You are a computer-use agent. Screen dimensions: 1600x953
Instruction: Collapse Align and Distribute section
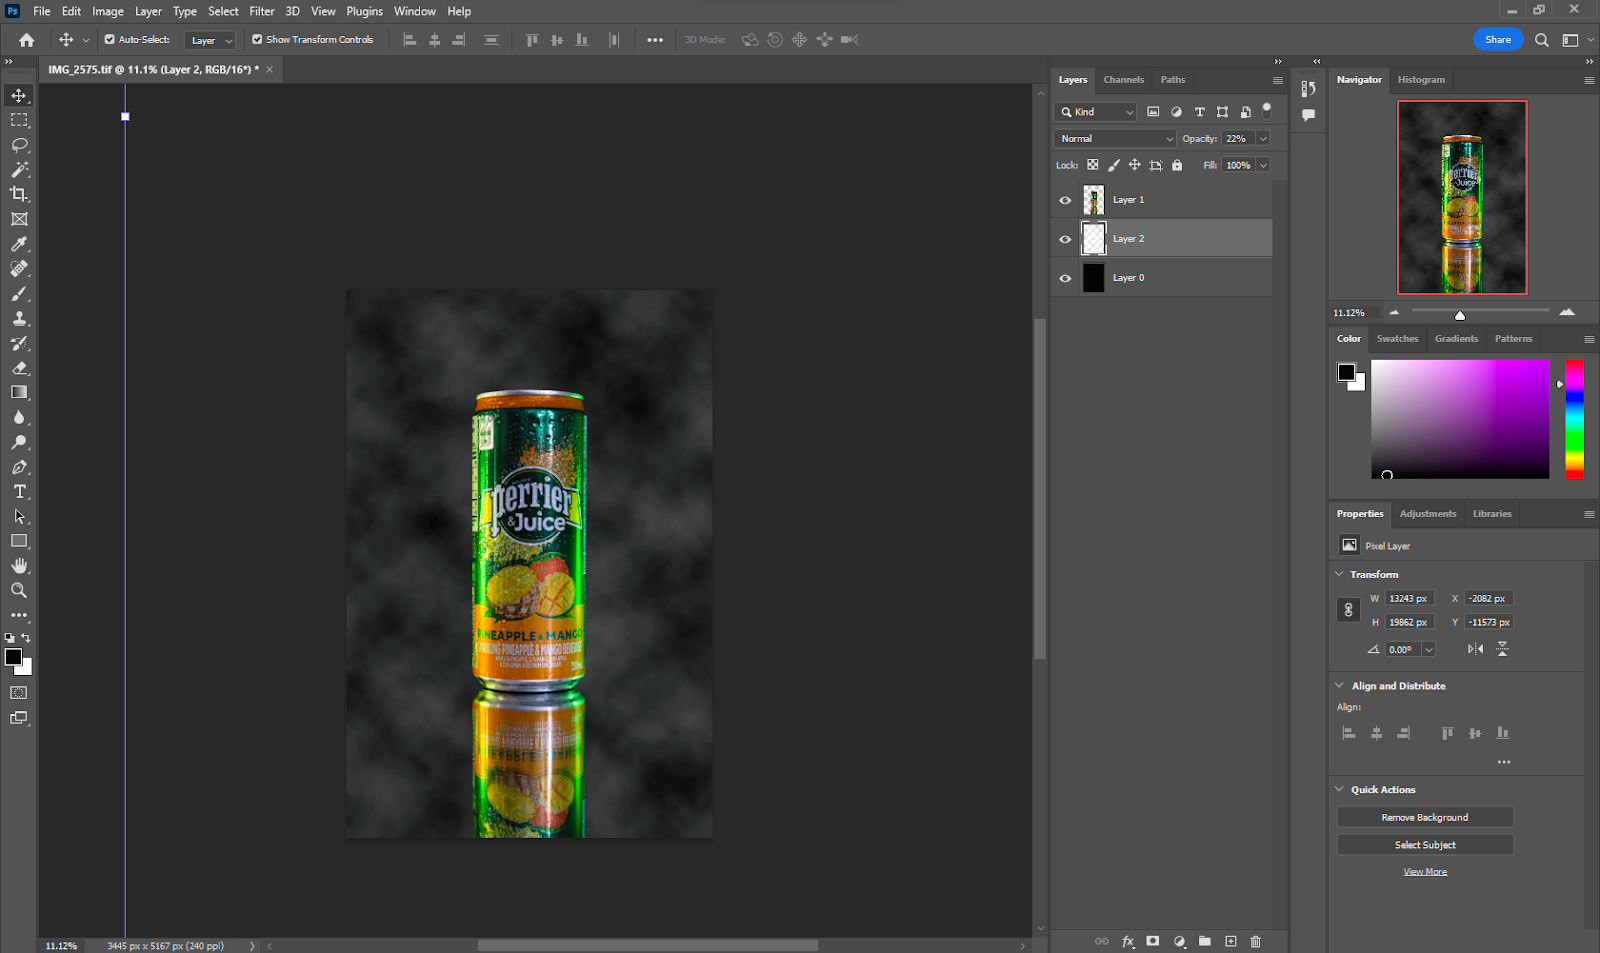[1340, 686]
